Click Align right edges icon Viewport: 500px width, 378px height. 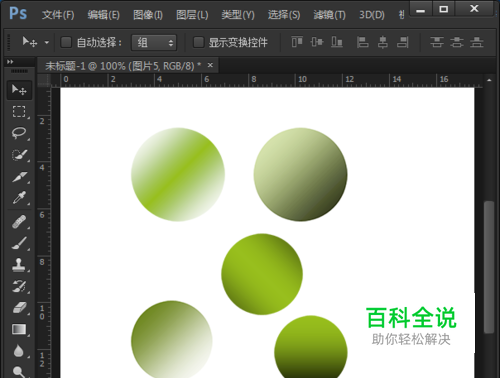403,42
